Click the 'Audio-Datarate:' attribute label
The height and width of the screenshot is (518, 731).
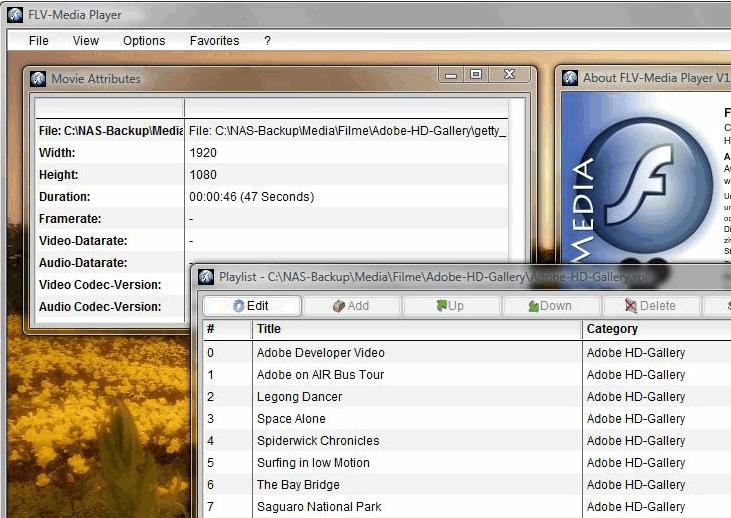(83, 262)
